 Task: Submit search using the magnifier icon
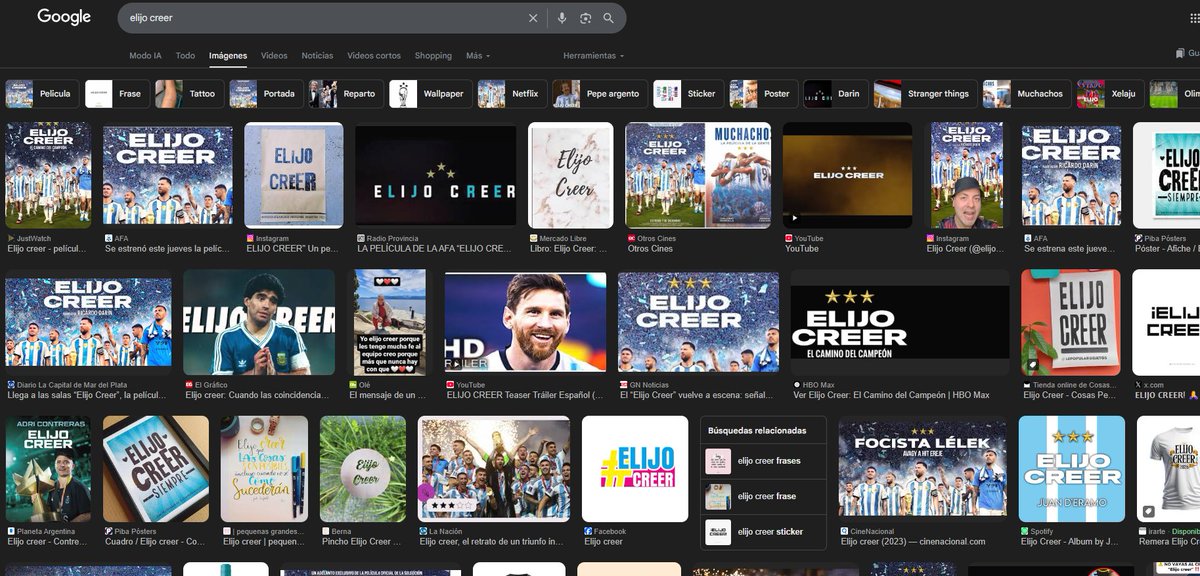pyautogui.click(x=608, y=18)
